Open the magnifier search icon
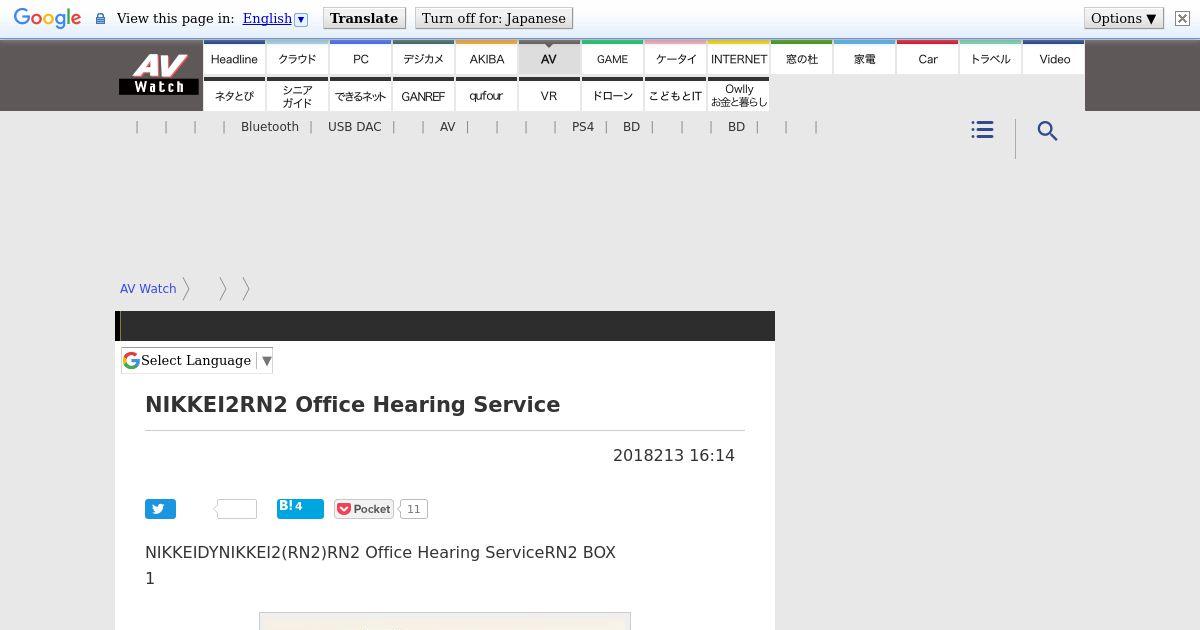This screenshot has height=630, width=1200. (1047, 131)
